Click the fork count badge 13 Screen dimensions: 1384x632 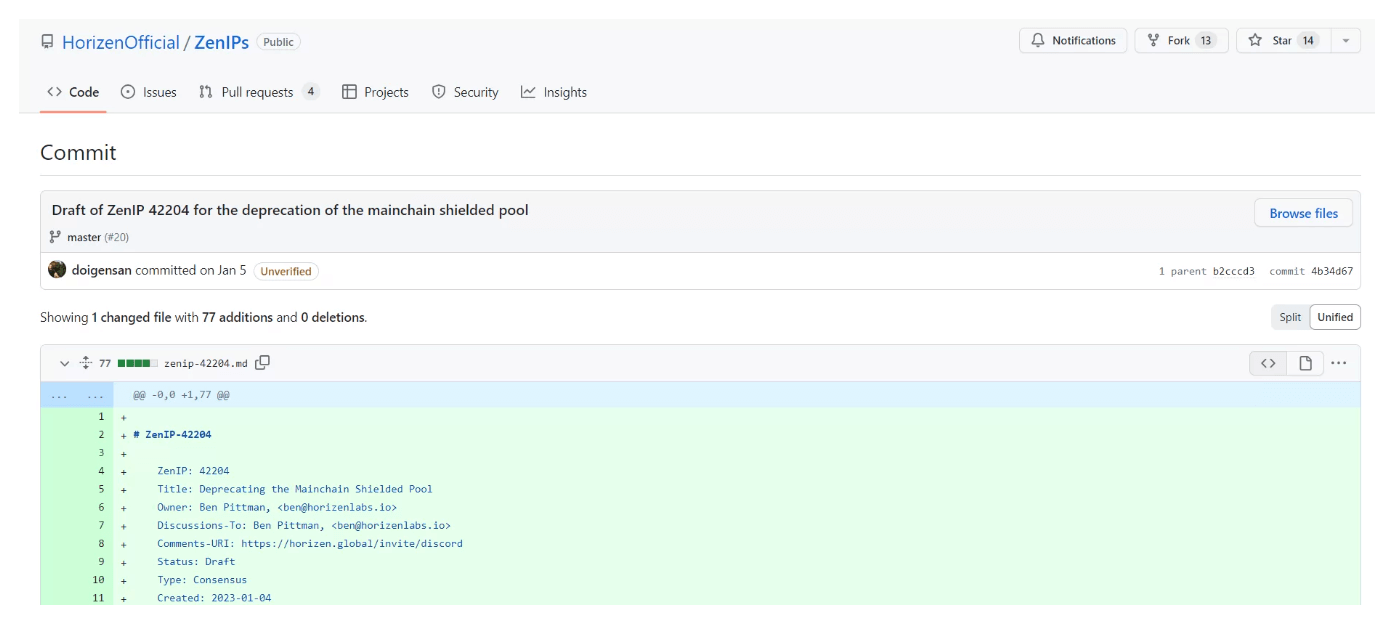[x=1206, y=41]
